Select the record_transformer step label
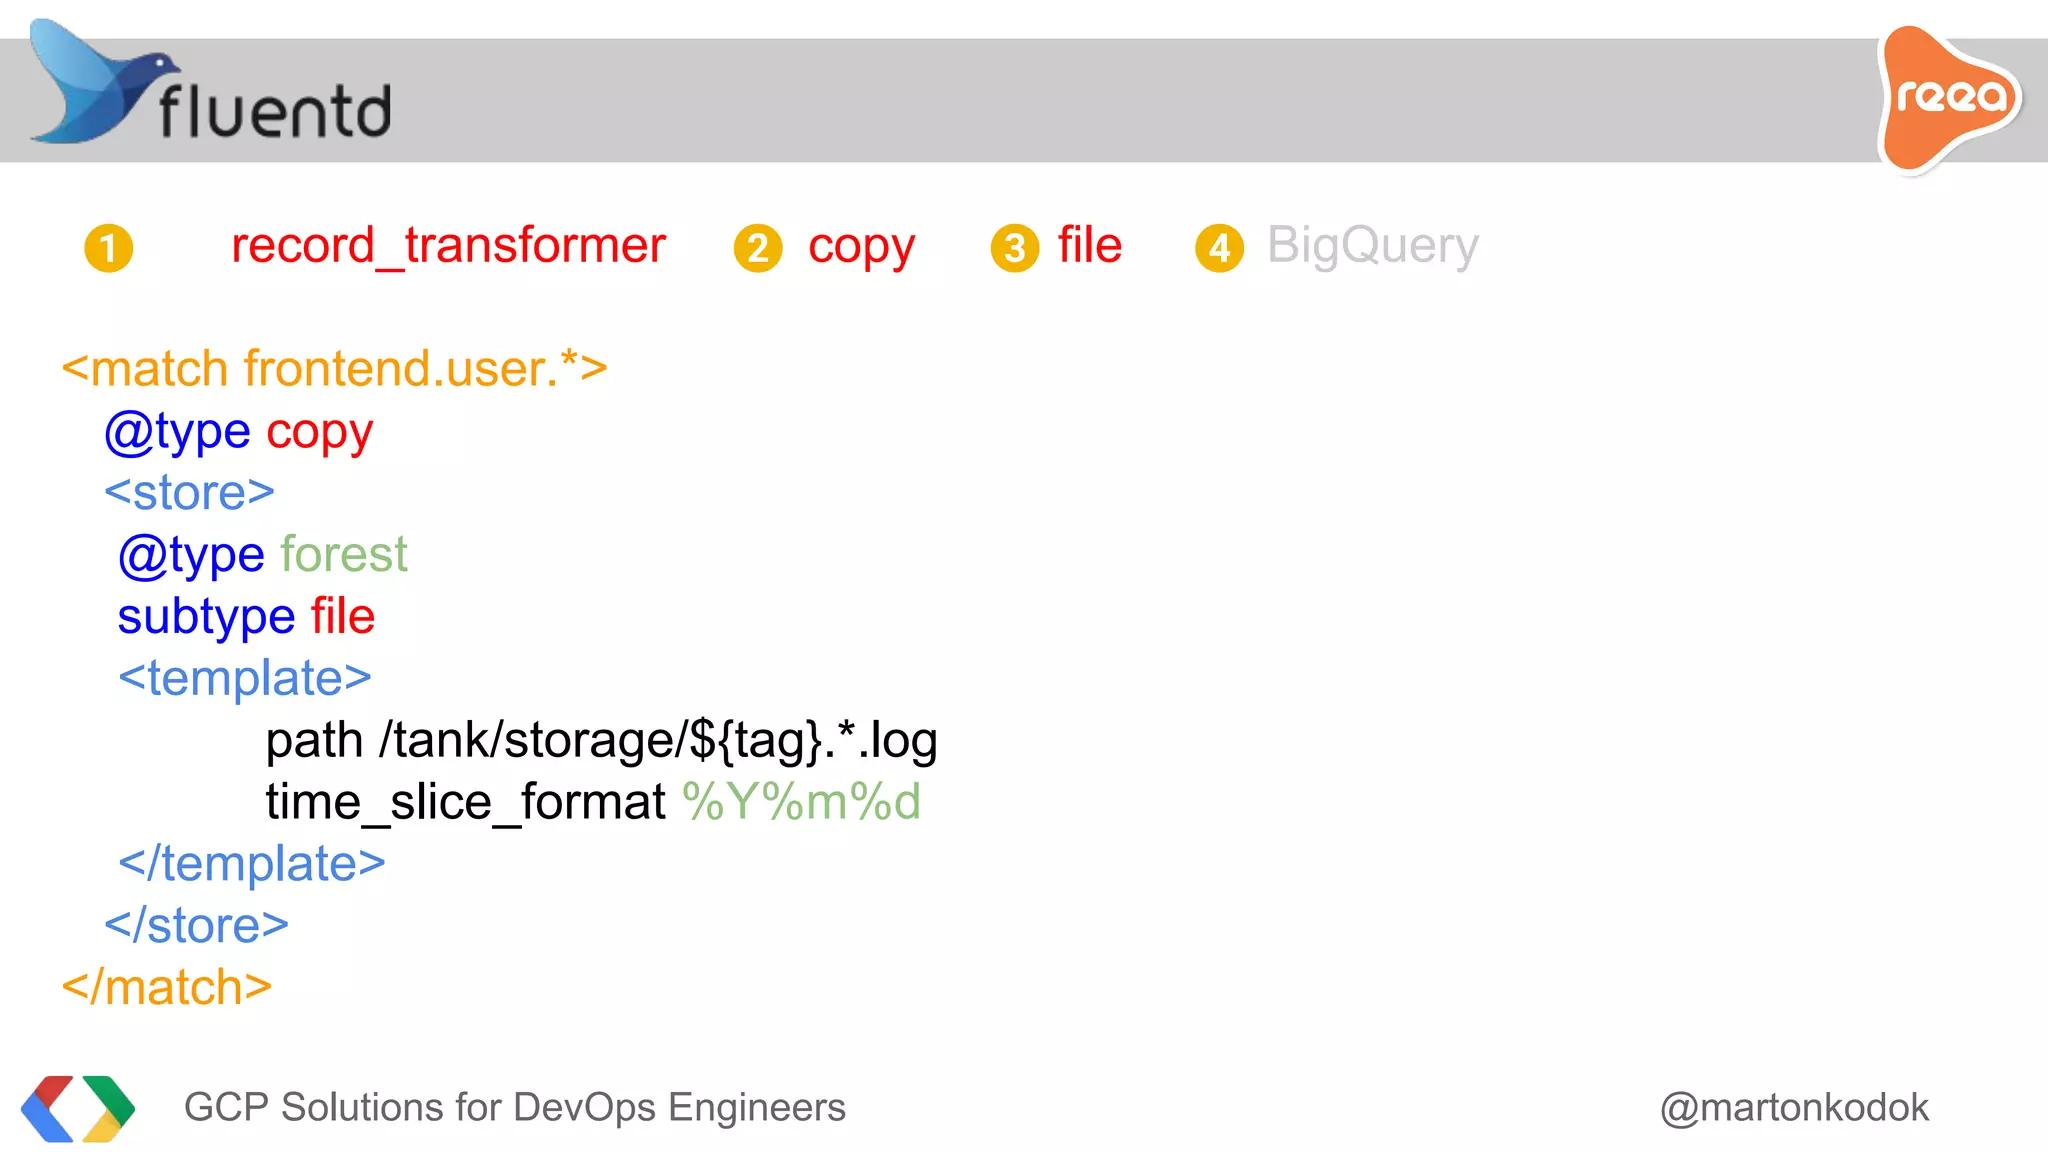Screen dimensions: 2048x1152 click(448, 246)
